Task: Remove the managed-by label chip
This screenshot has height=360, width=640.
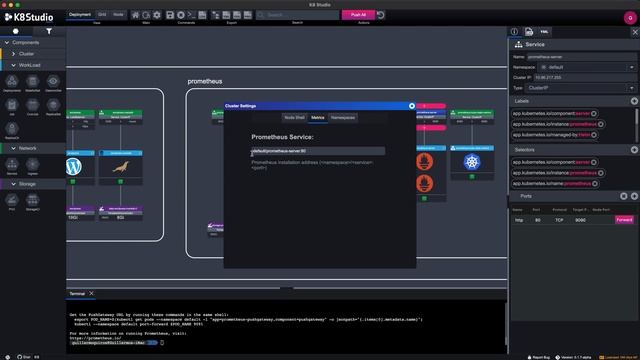Action: coord(594,135)
